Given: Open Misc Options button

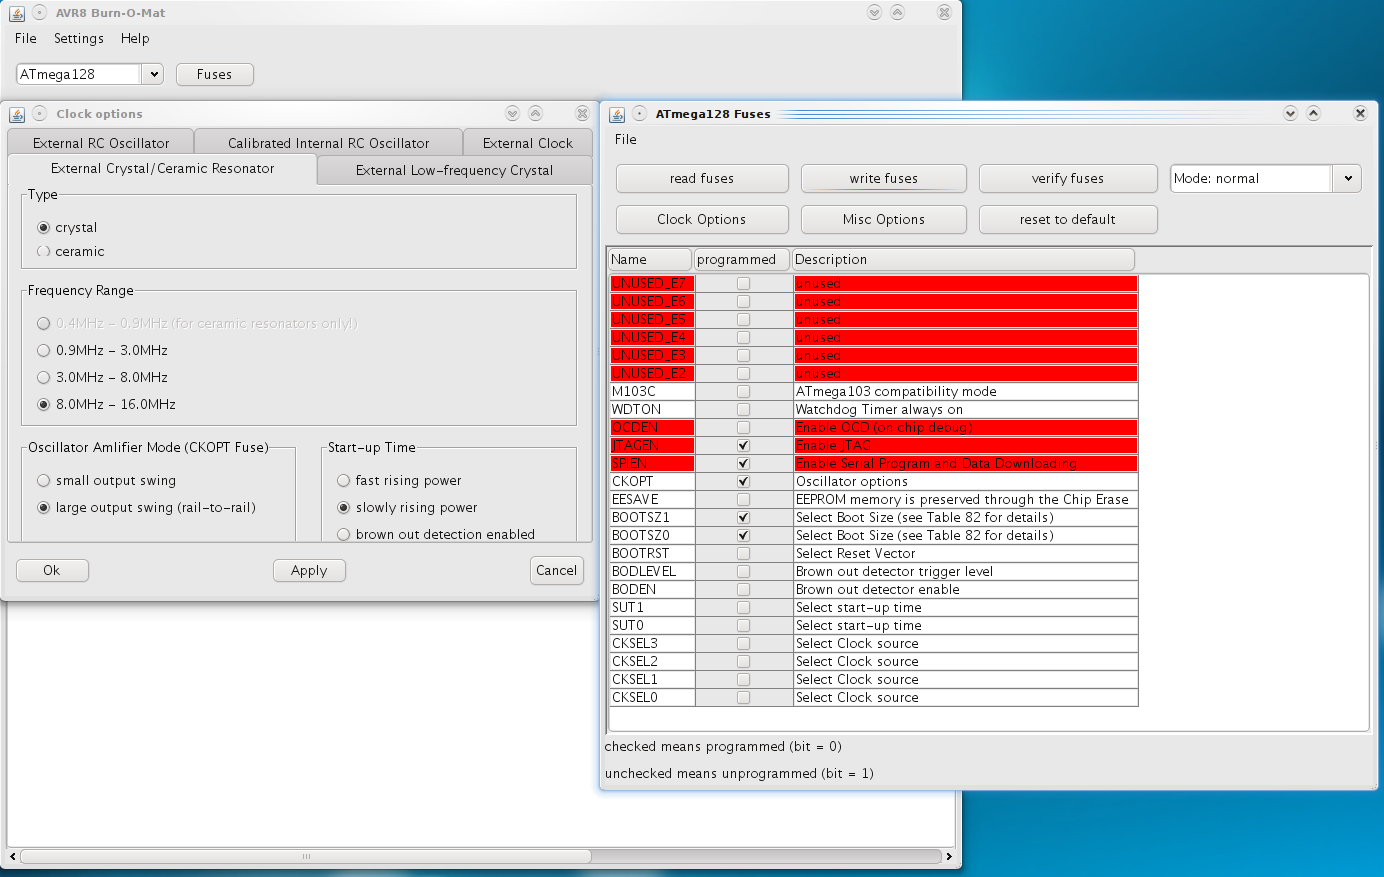Looking at the screenshot, I should [884, 220].
